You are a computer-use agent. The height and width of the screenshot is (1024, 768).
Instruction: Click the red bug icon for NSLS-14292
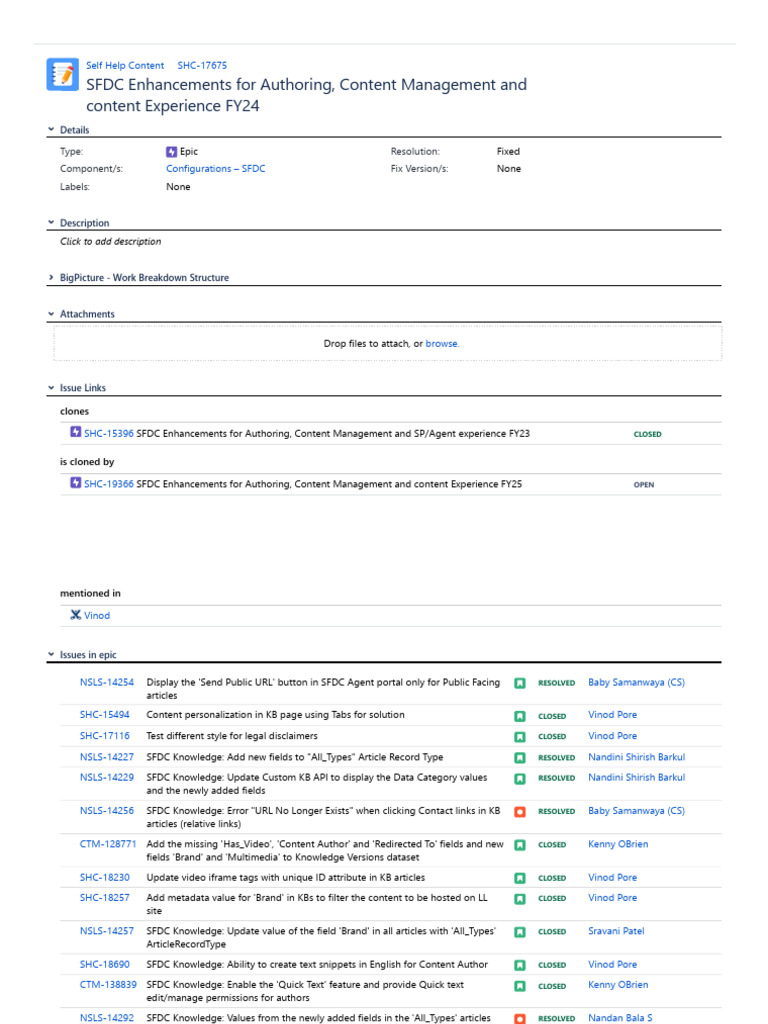click(x=520, y=1019)
